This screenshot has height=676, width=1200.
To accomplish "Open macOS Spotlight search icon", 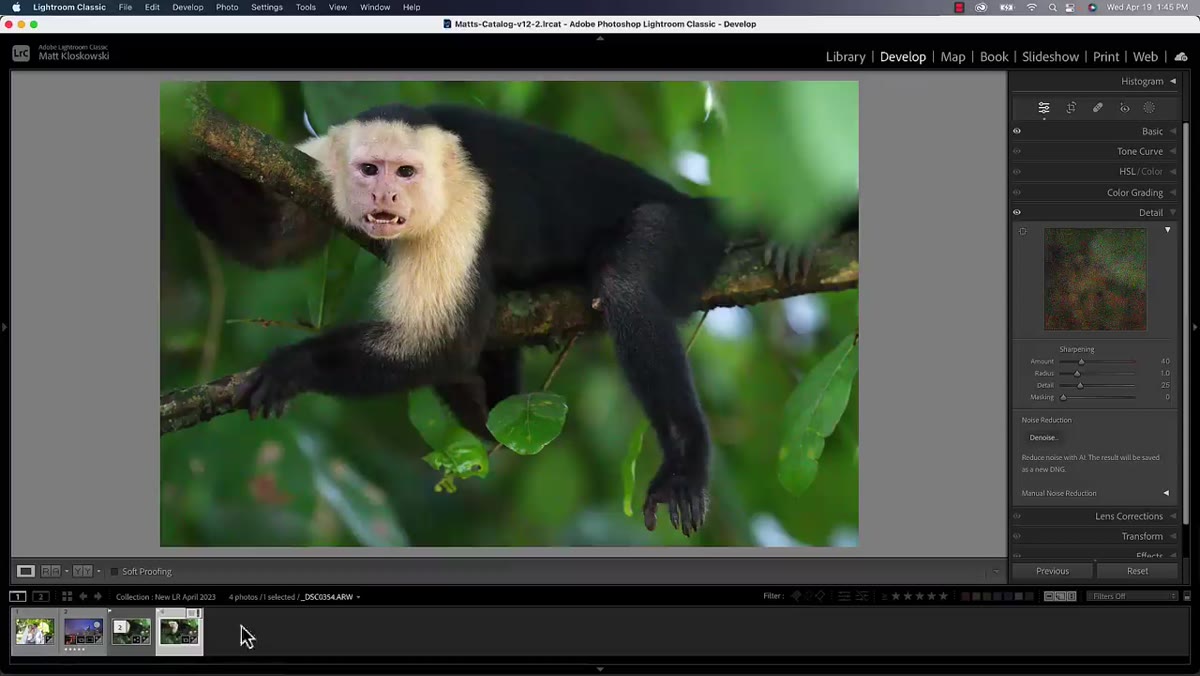I will (x=1053, y=7).
